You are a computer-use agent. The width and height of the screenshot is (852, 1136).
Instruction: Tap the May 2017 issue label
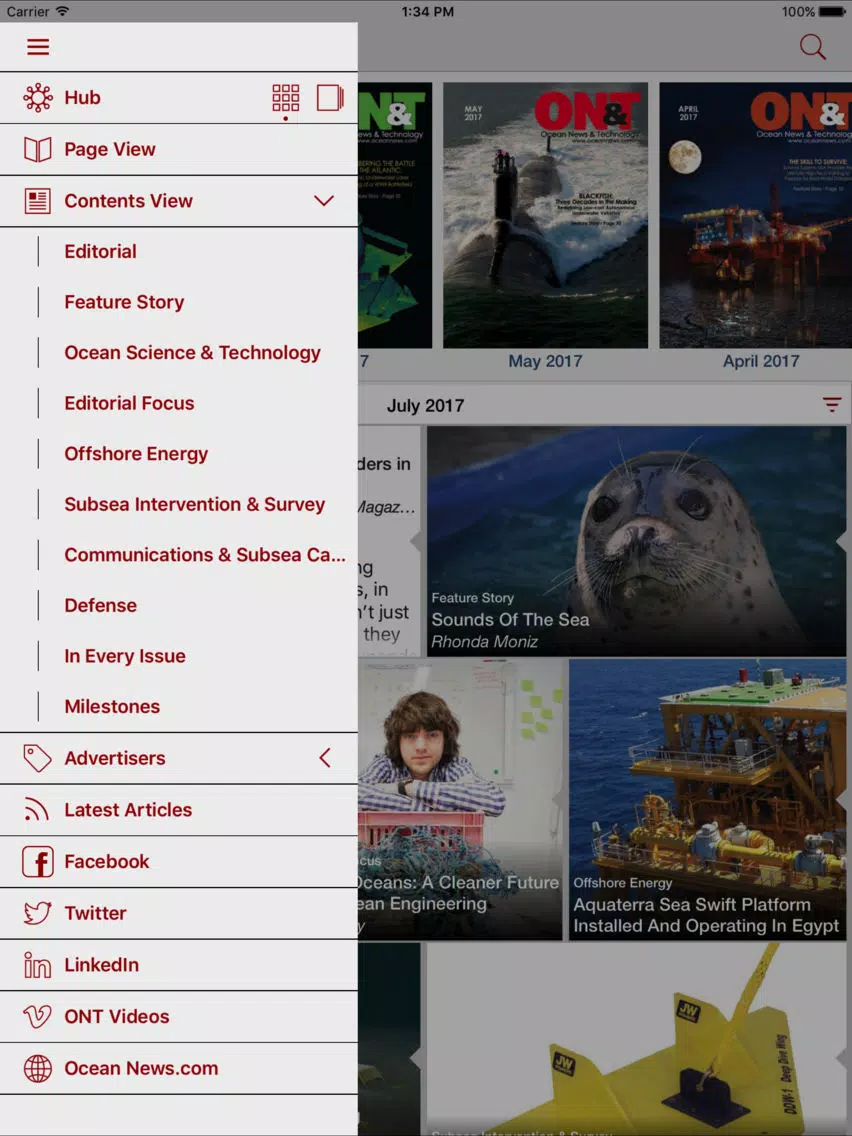tap(546, 361)
